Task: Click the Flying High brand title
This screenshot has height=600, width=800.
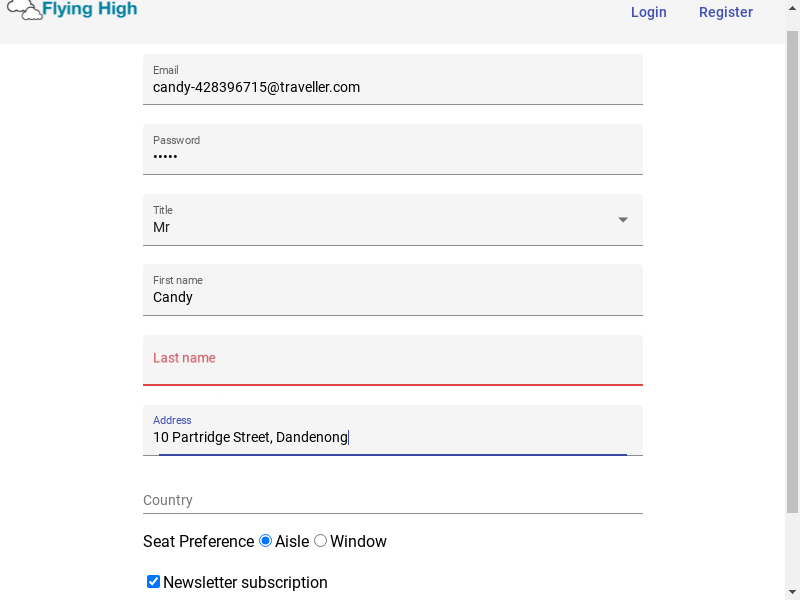Action: tap(90, 9)
